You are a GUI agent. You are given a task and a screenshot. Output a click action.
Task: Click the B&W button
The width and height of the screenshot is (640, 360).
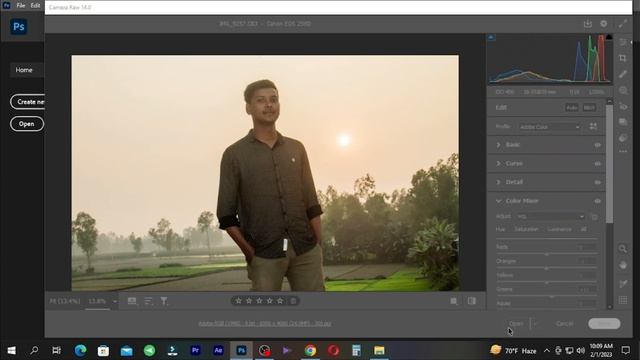[x=589, y=108]
